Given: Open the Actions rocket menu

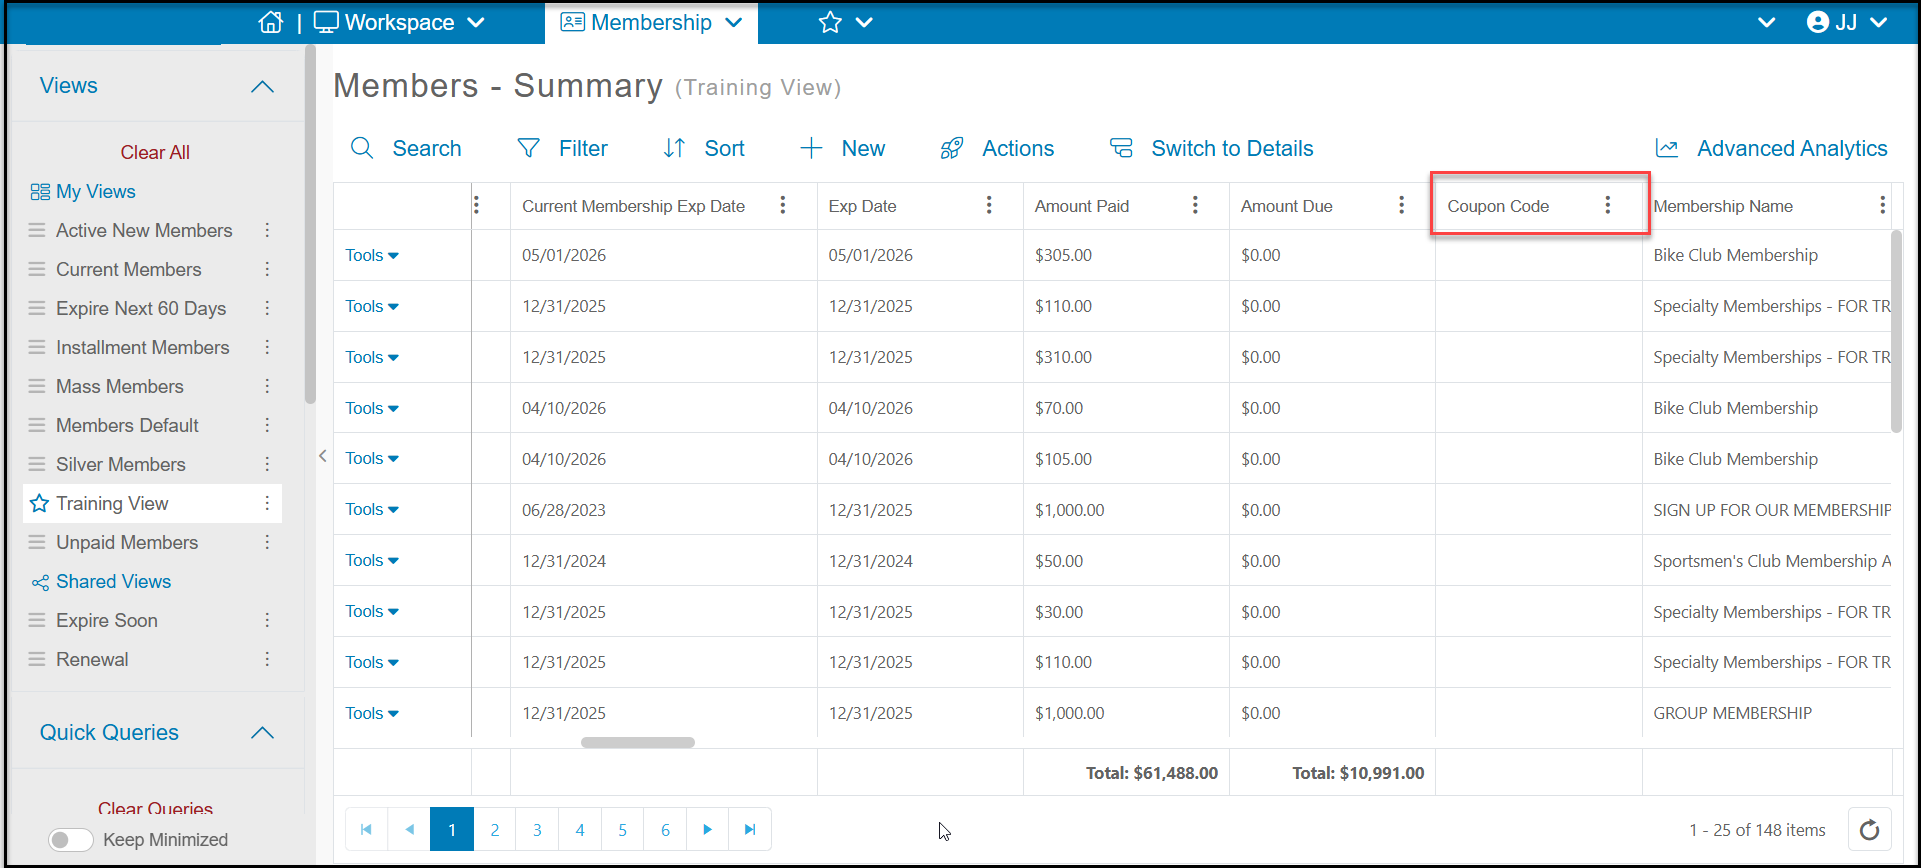Looking at the screenshot, I should click(x=997, y=148).
